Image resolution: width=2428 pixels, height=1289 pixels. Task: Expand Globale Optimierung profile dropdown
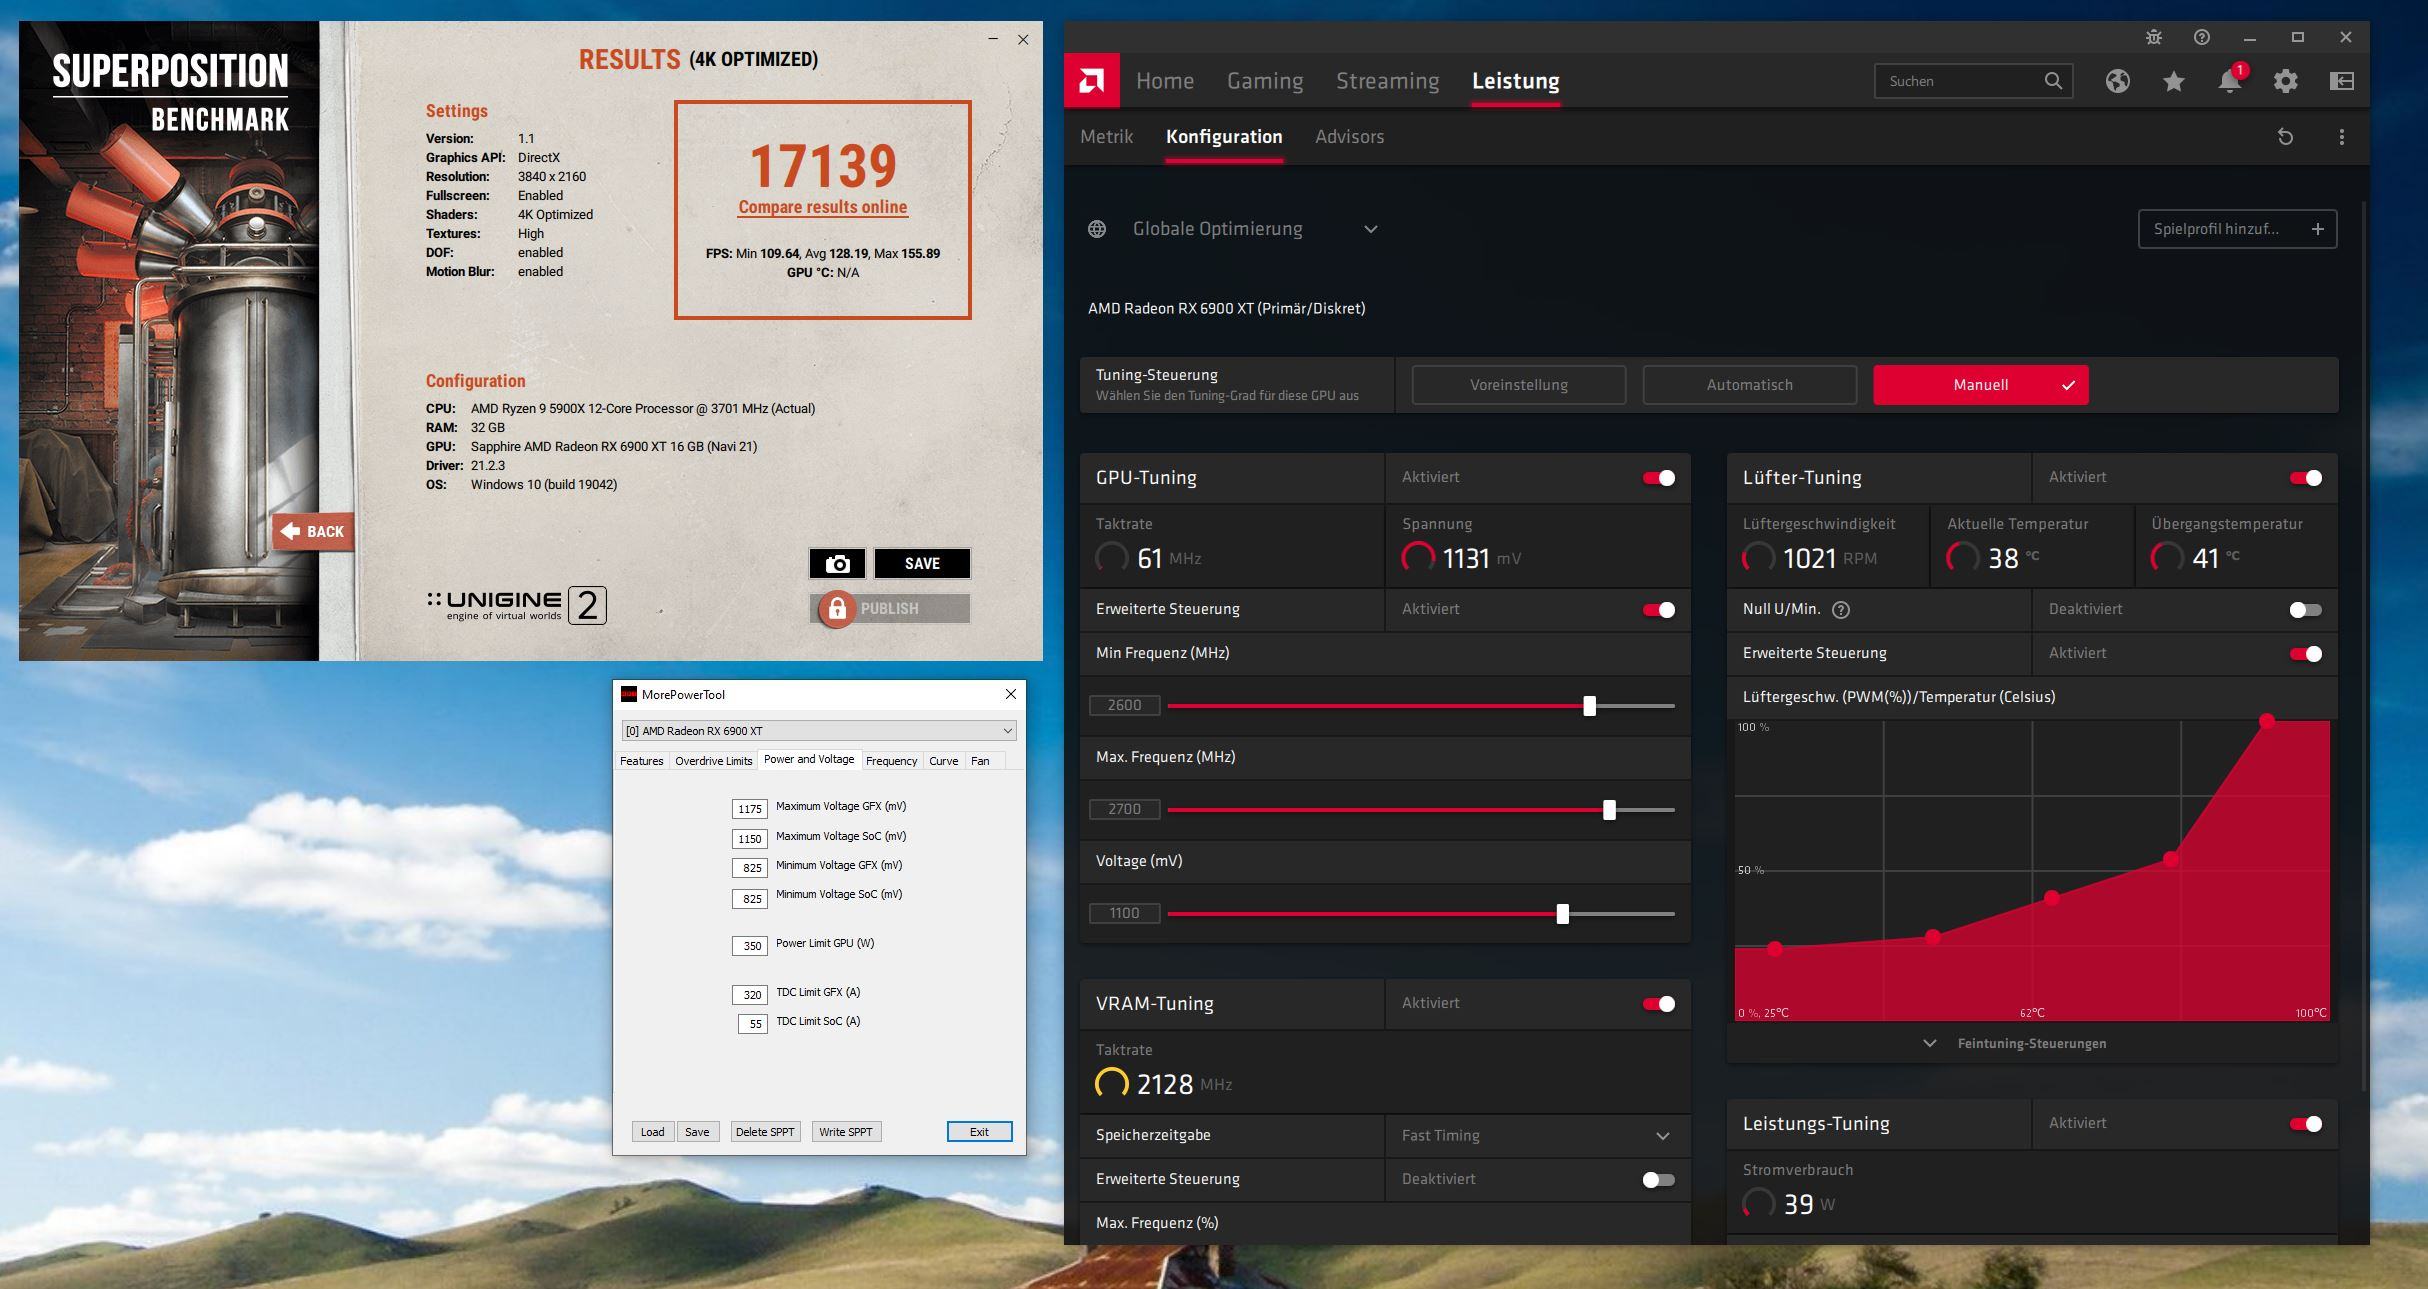[1371, 229]
